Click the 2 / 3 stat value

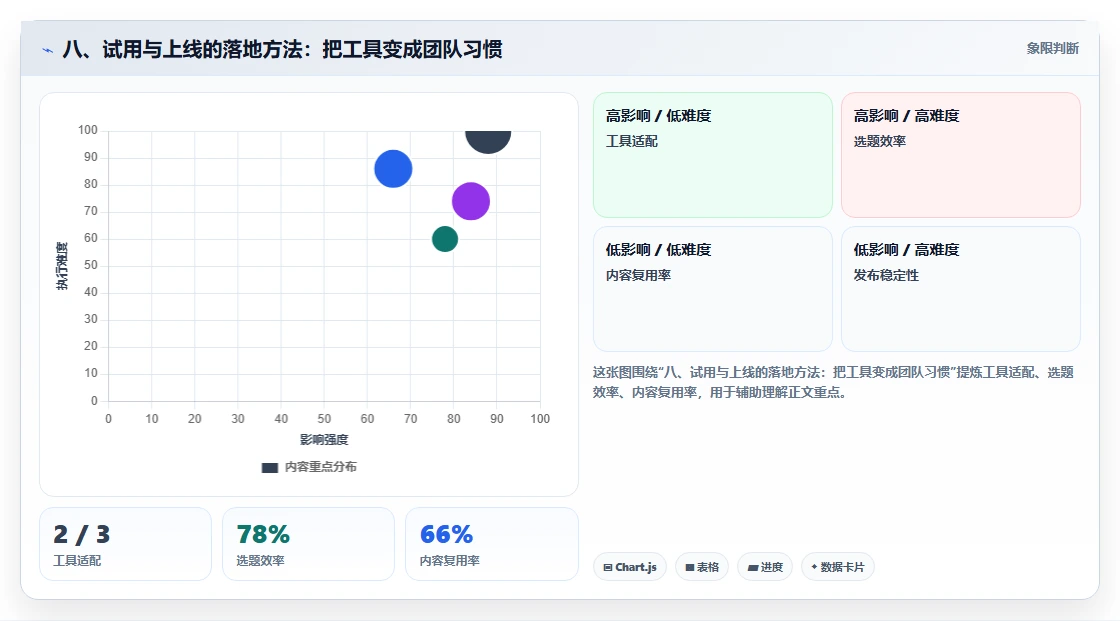click(x=81, y=535)
